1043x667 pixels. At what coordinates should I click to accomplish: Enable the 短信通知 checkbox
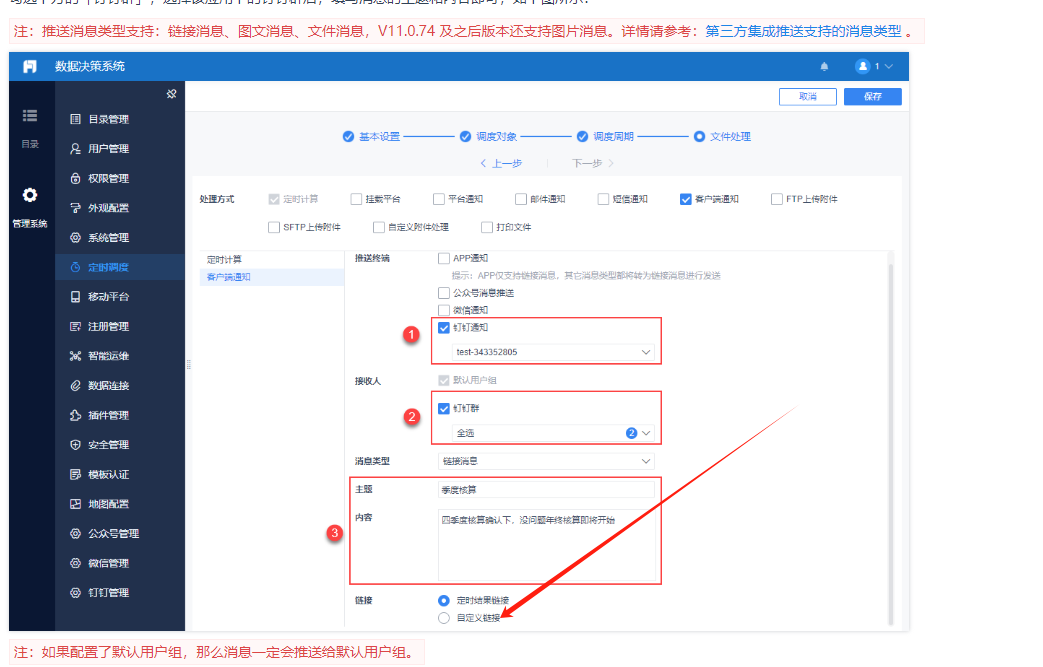(x=603, y=199)
